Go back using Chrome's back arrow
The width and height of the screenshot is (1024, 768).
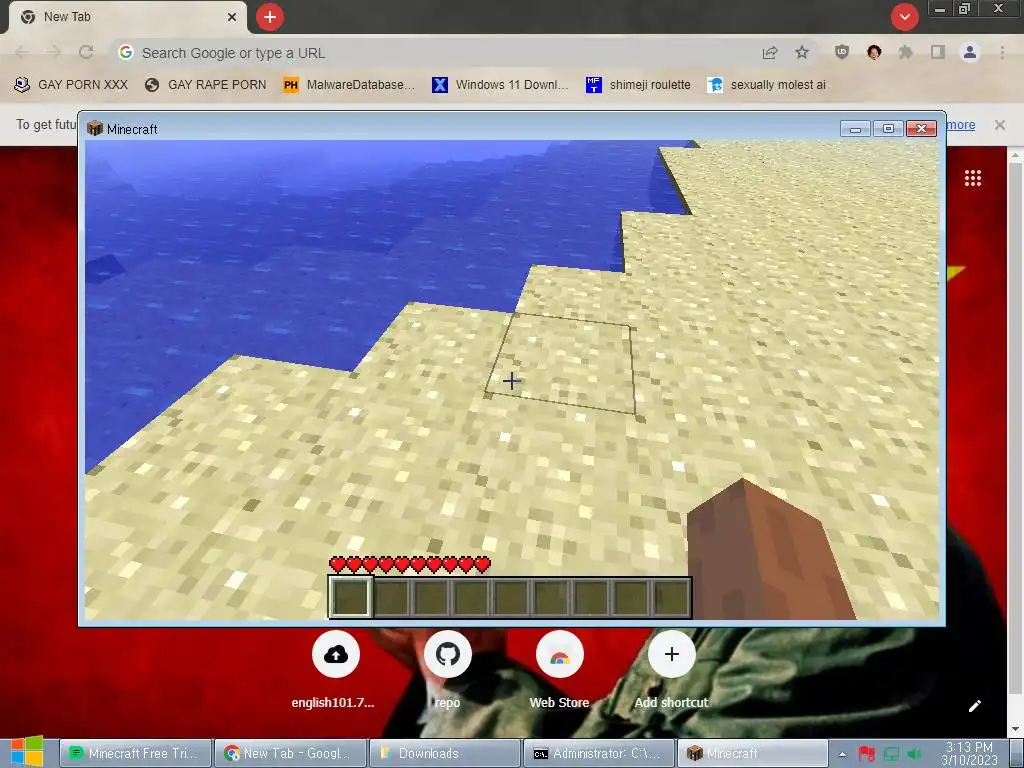[22, 52]
